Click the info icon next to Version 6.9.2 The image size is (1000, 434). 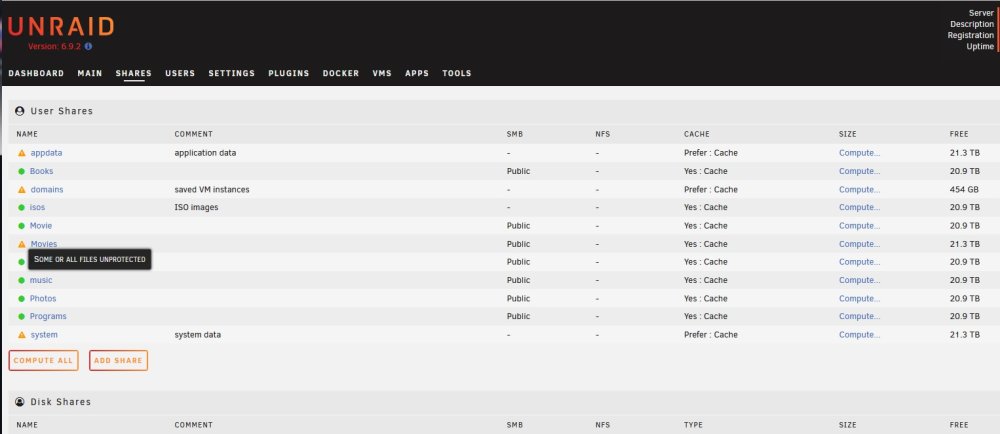[x=88, y=47]
